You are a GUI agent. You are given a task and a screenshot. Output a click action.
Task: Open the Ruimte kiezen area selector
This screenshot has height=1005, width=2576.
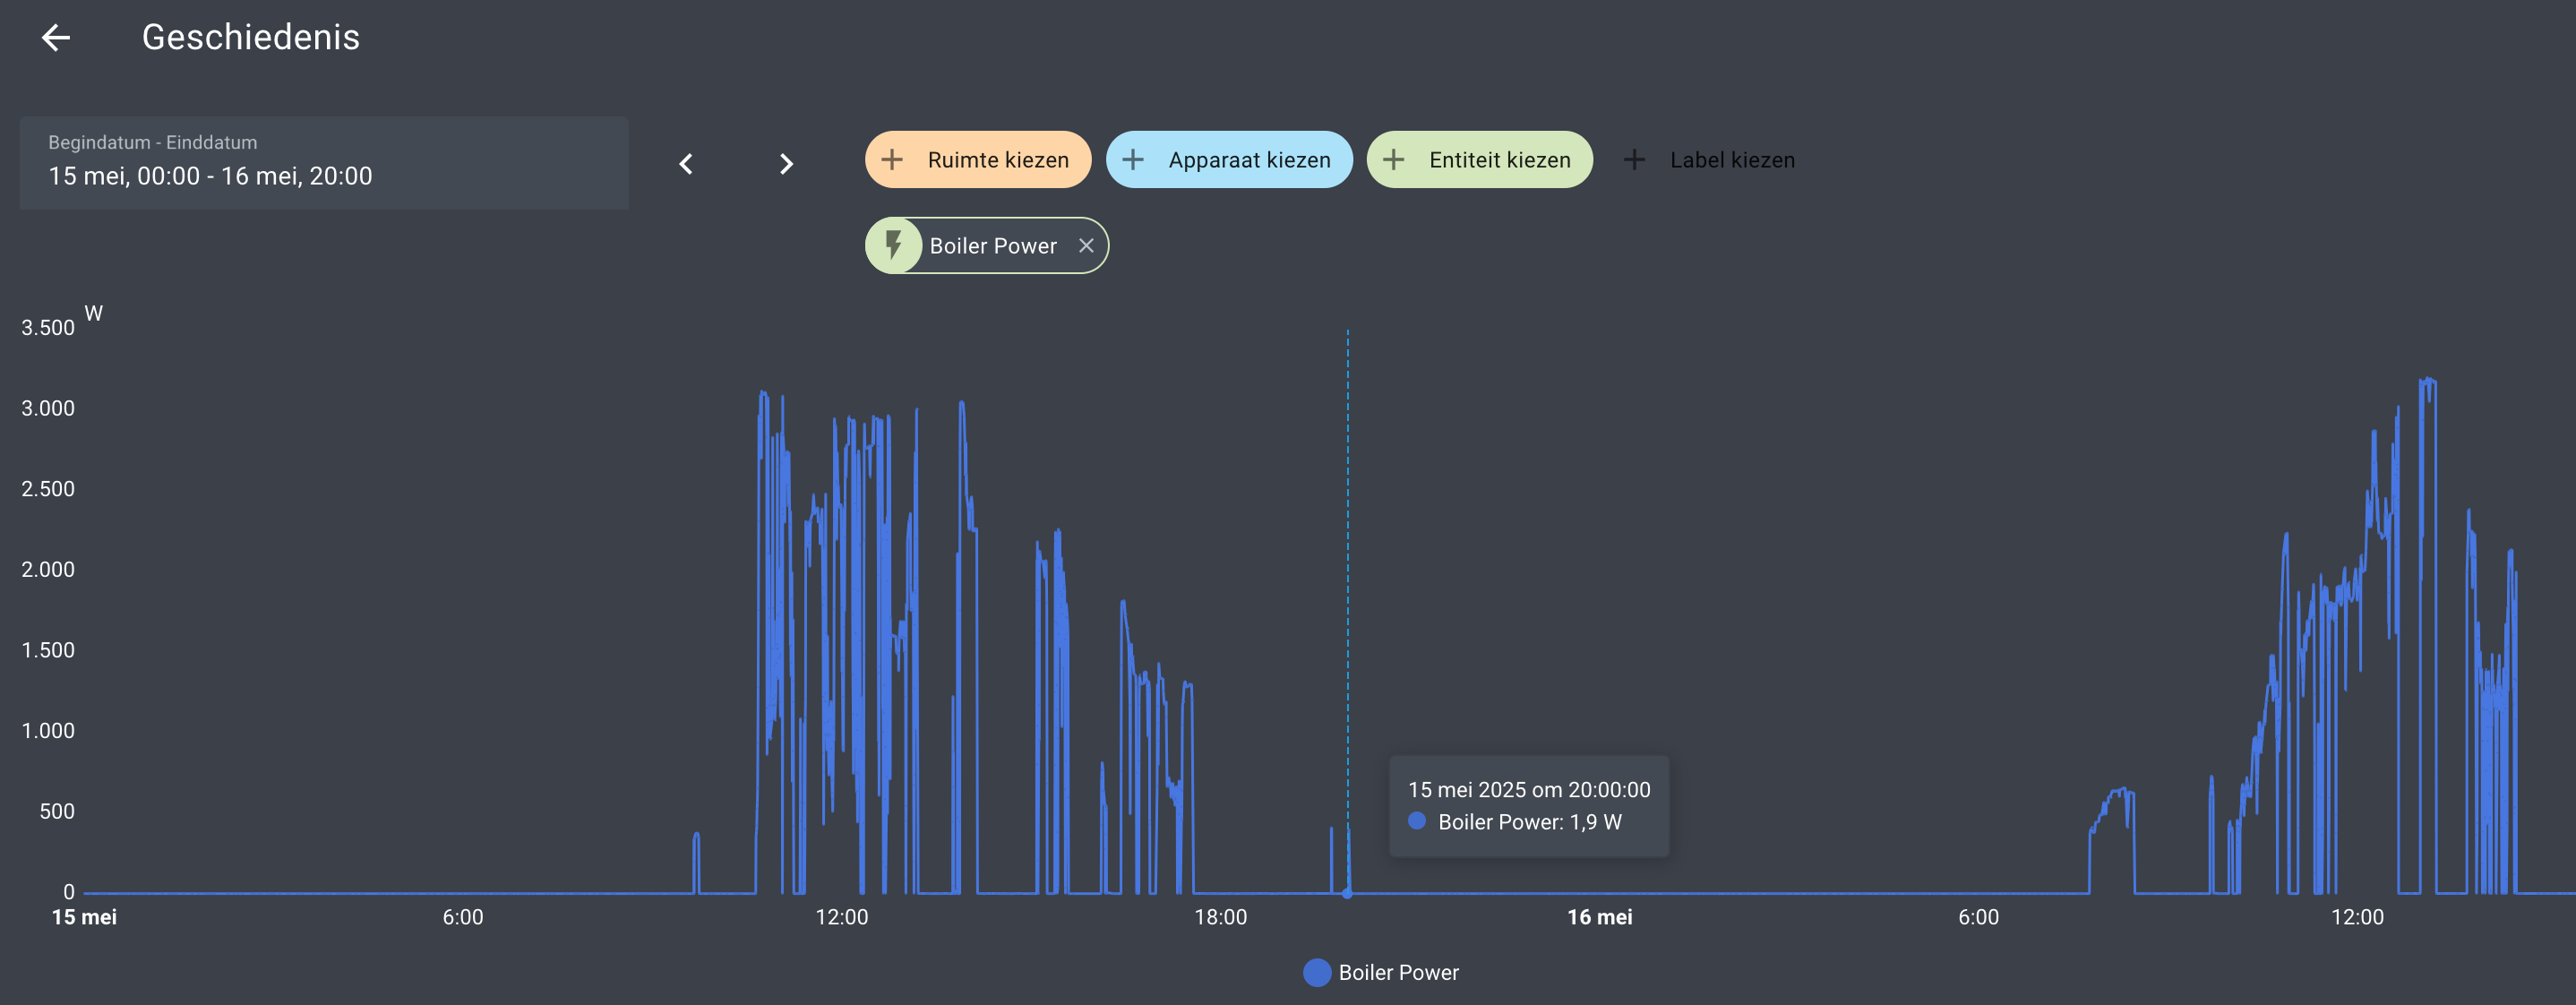[x=998, y=160]
